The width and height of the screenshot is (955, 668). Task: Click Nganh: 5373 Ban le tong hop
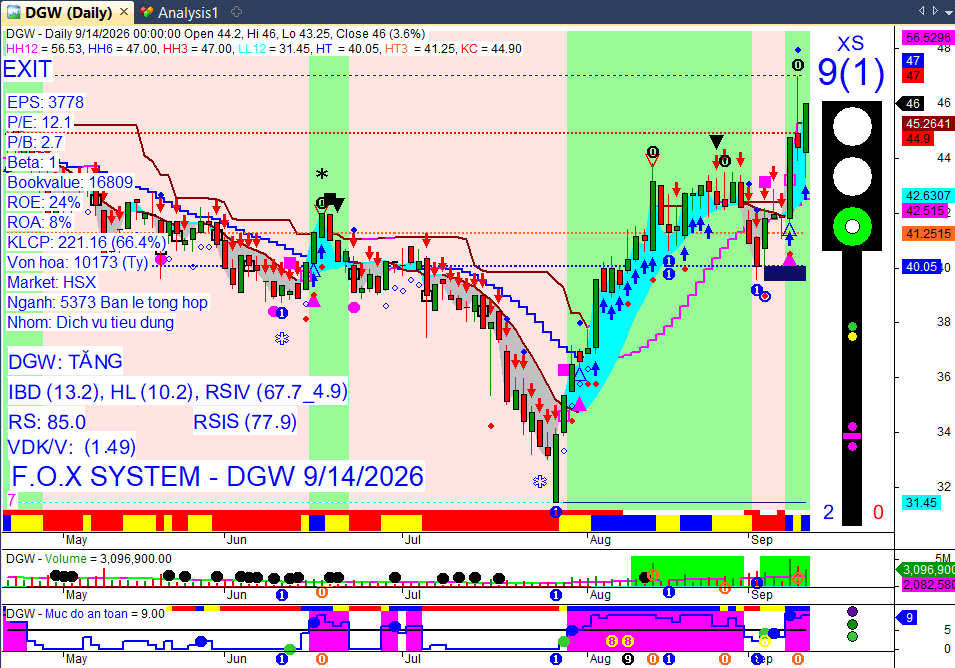pos(107,303)
